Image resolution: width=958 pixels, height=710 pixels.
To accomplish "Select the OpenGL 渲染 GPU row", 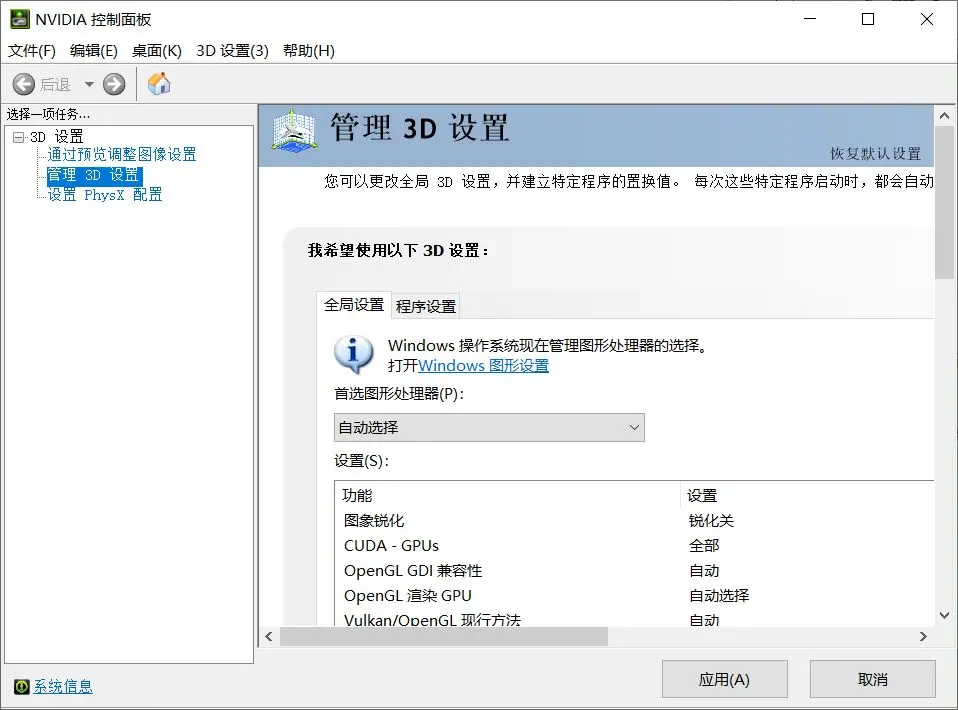I will tap(634, 596).
